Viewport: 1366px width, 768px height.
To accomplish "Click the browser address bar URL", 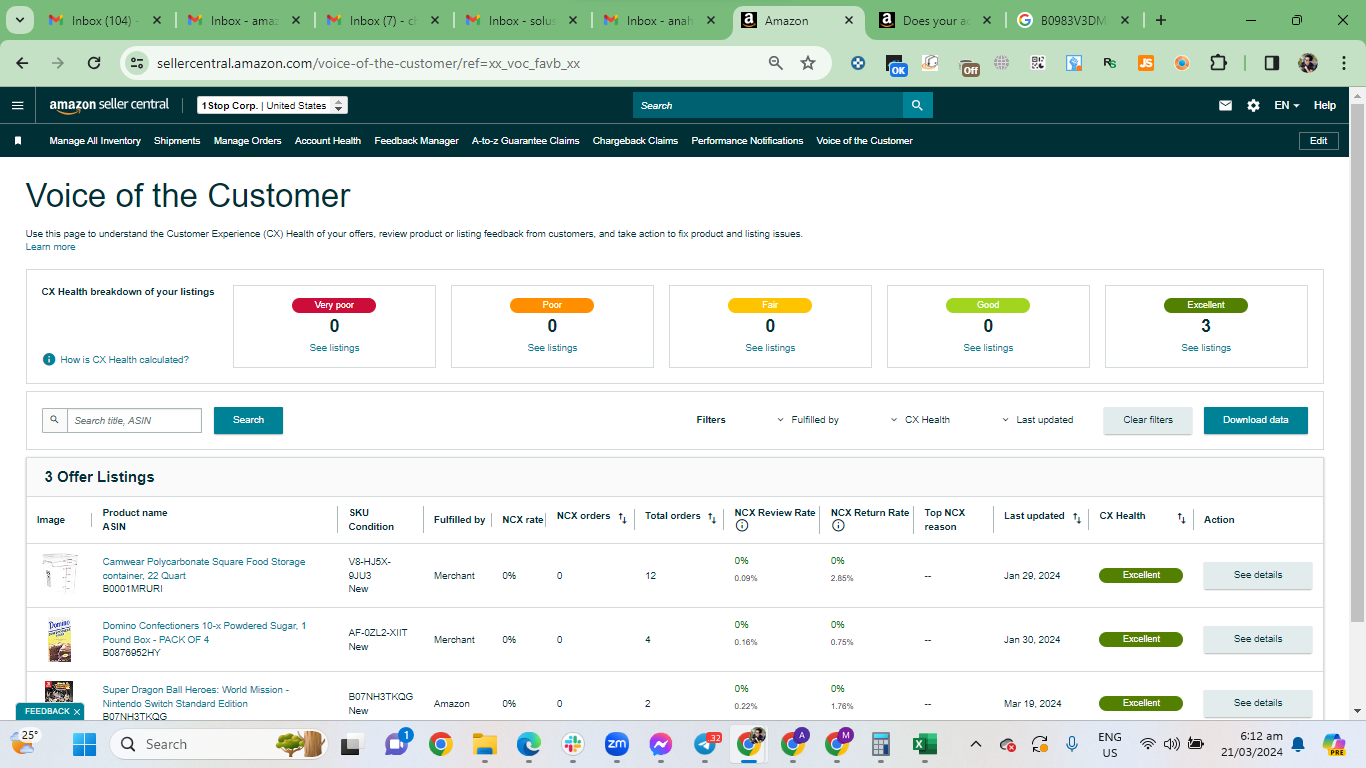I will point(368,63).
